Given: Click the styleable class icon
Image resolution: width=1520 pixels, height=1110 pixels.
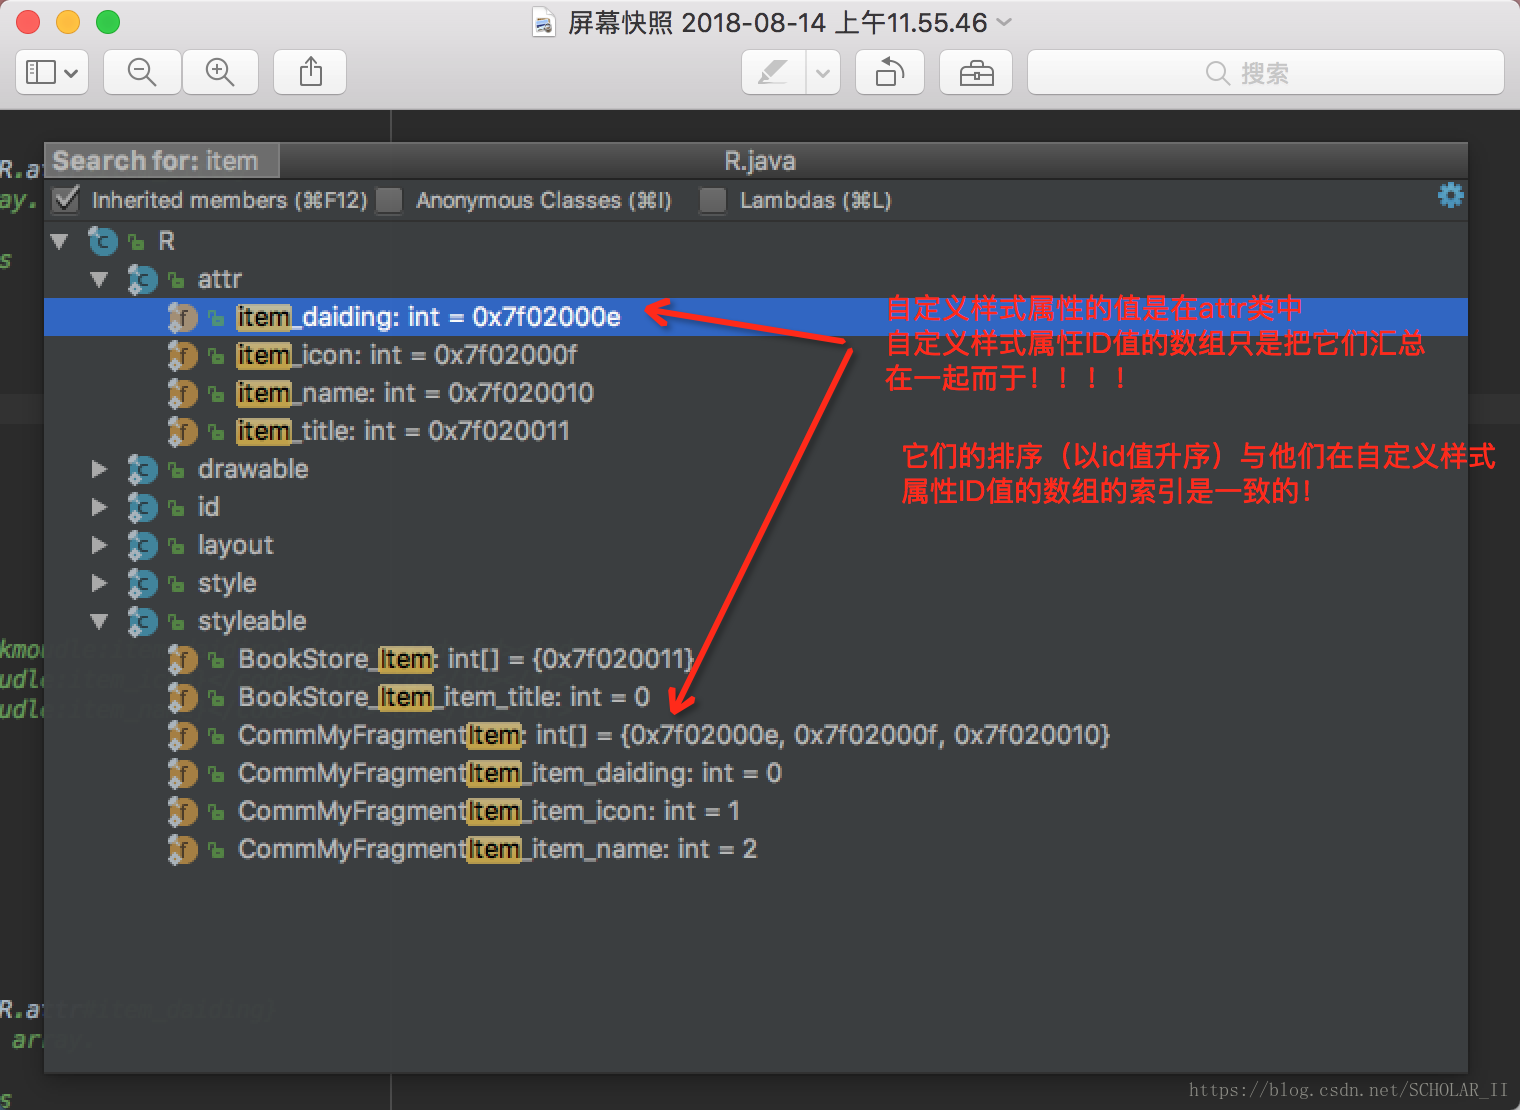Looking at the screenshot, I should pos(142,621).
